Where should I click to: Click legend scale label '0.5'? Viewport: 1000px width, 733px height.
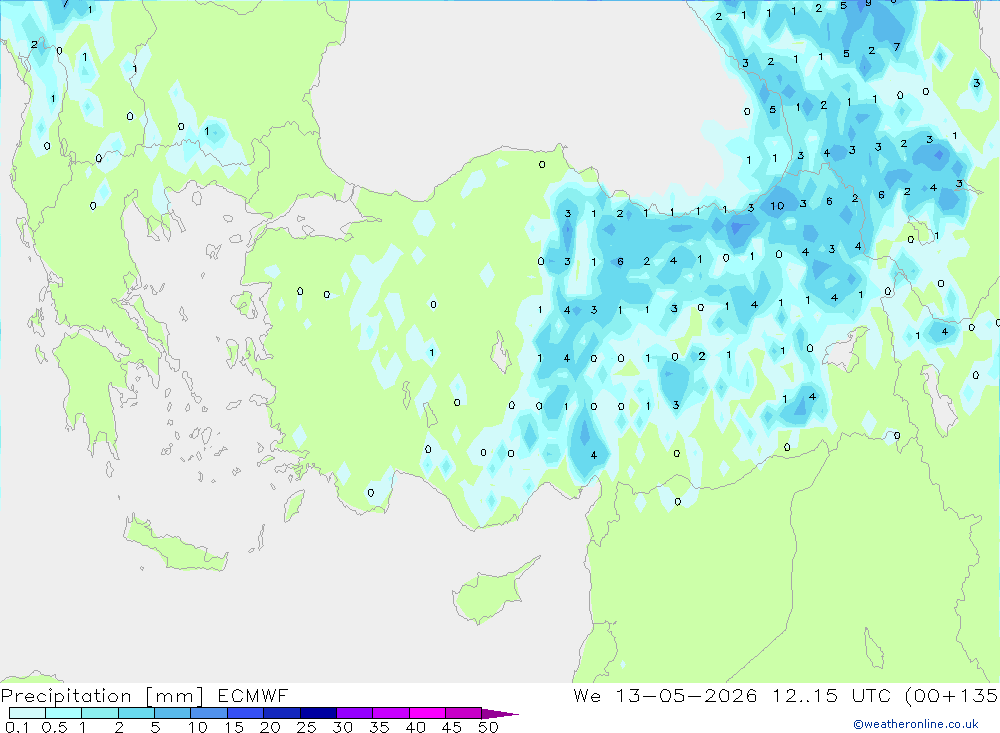pos(54,727)
